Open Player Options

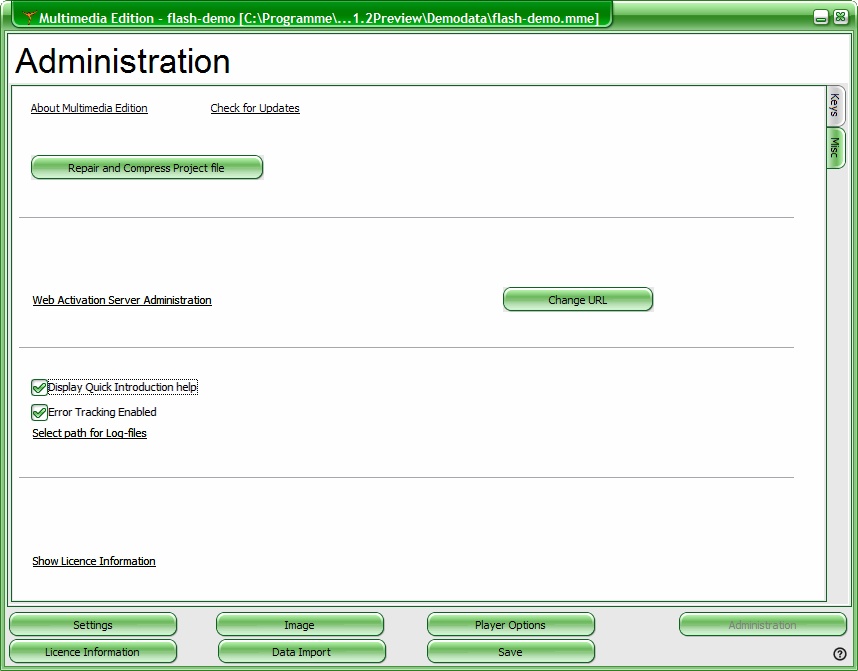click(x=510, y=624)
